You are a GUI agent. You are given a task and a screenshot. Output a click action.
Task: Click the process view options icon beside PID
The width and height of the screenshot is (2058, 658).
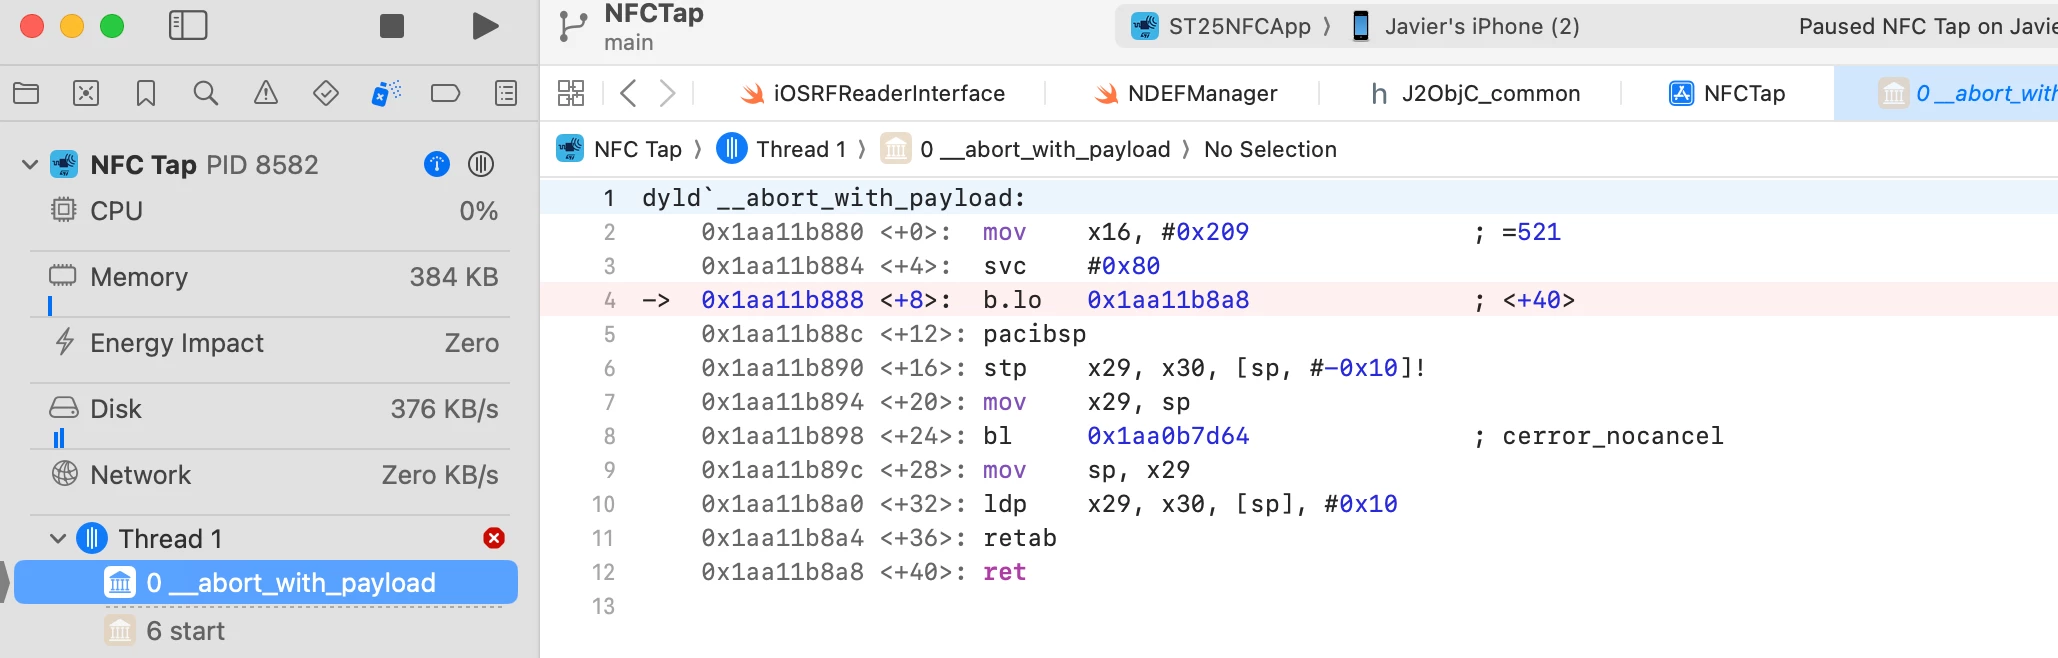(x=481, y=164)
